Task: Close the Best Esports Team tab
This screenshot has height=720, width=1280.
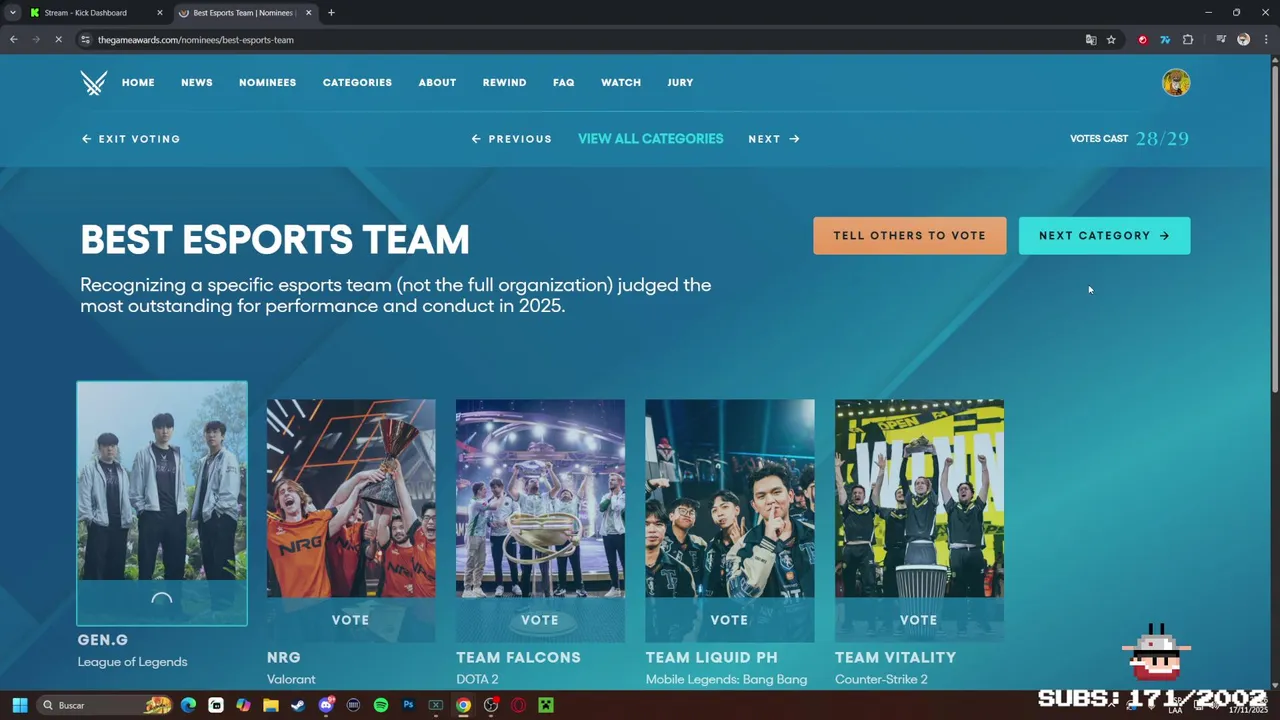Action: pyautogui.click(x=308, y=13)
